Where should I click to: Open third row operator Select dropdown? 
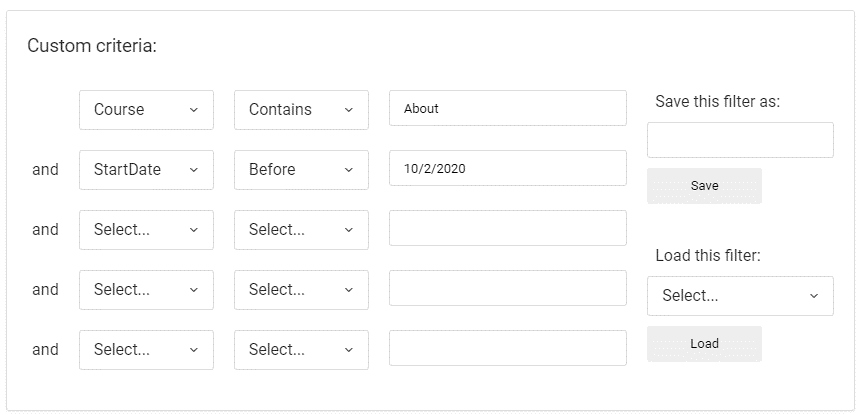(x=301, y=230)
